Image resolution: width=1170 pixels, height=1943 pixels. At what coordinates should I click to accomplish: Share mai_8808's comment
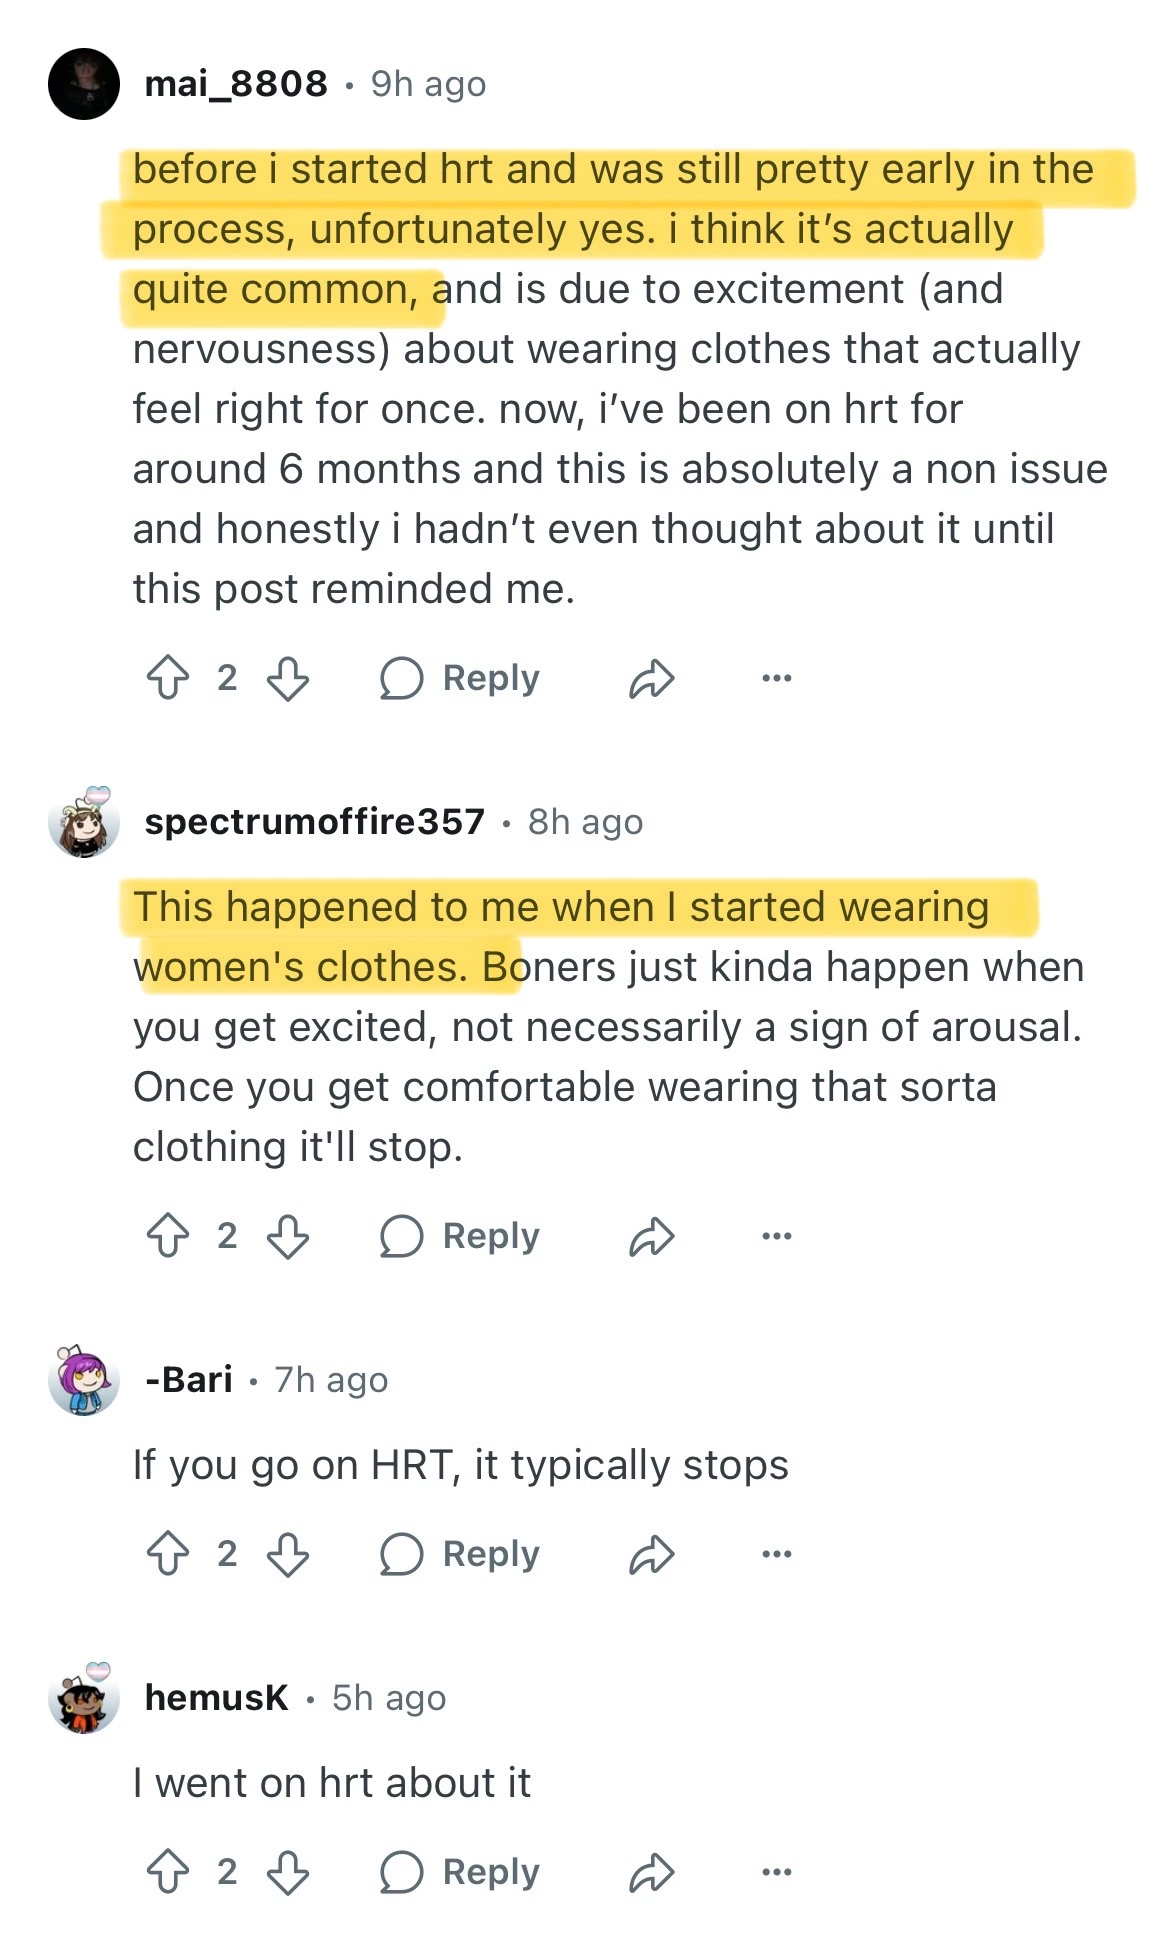coord(652,678)
